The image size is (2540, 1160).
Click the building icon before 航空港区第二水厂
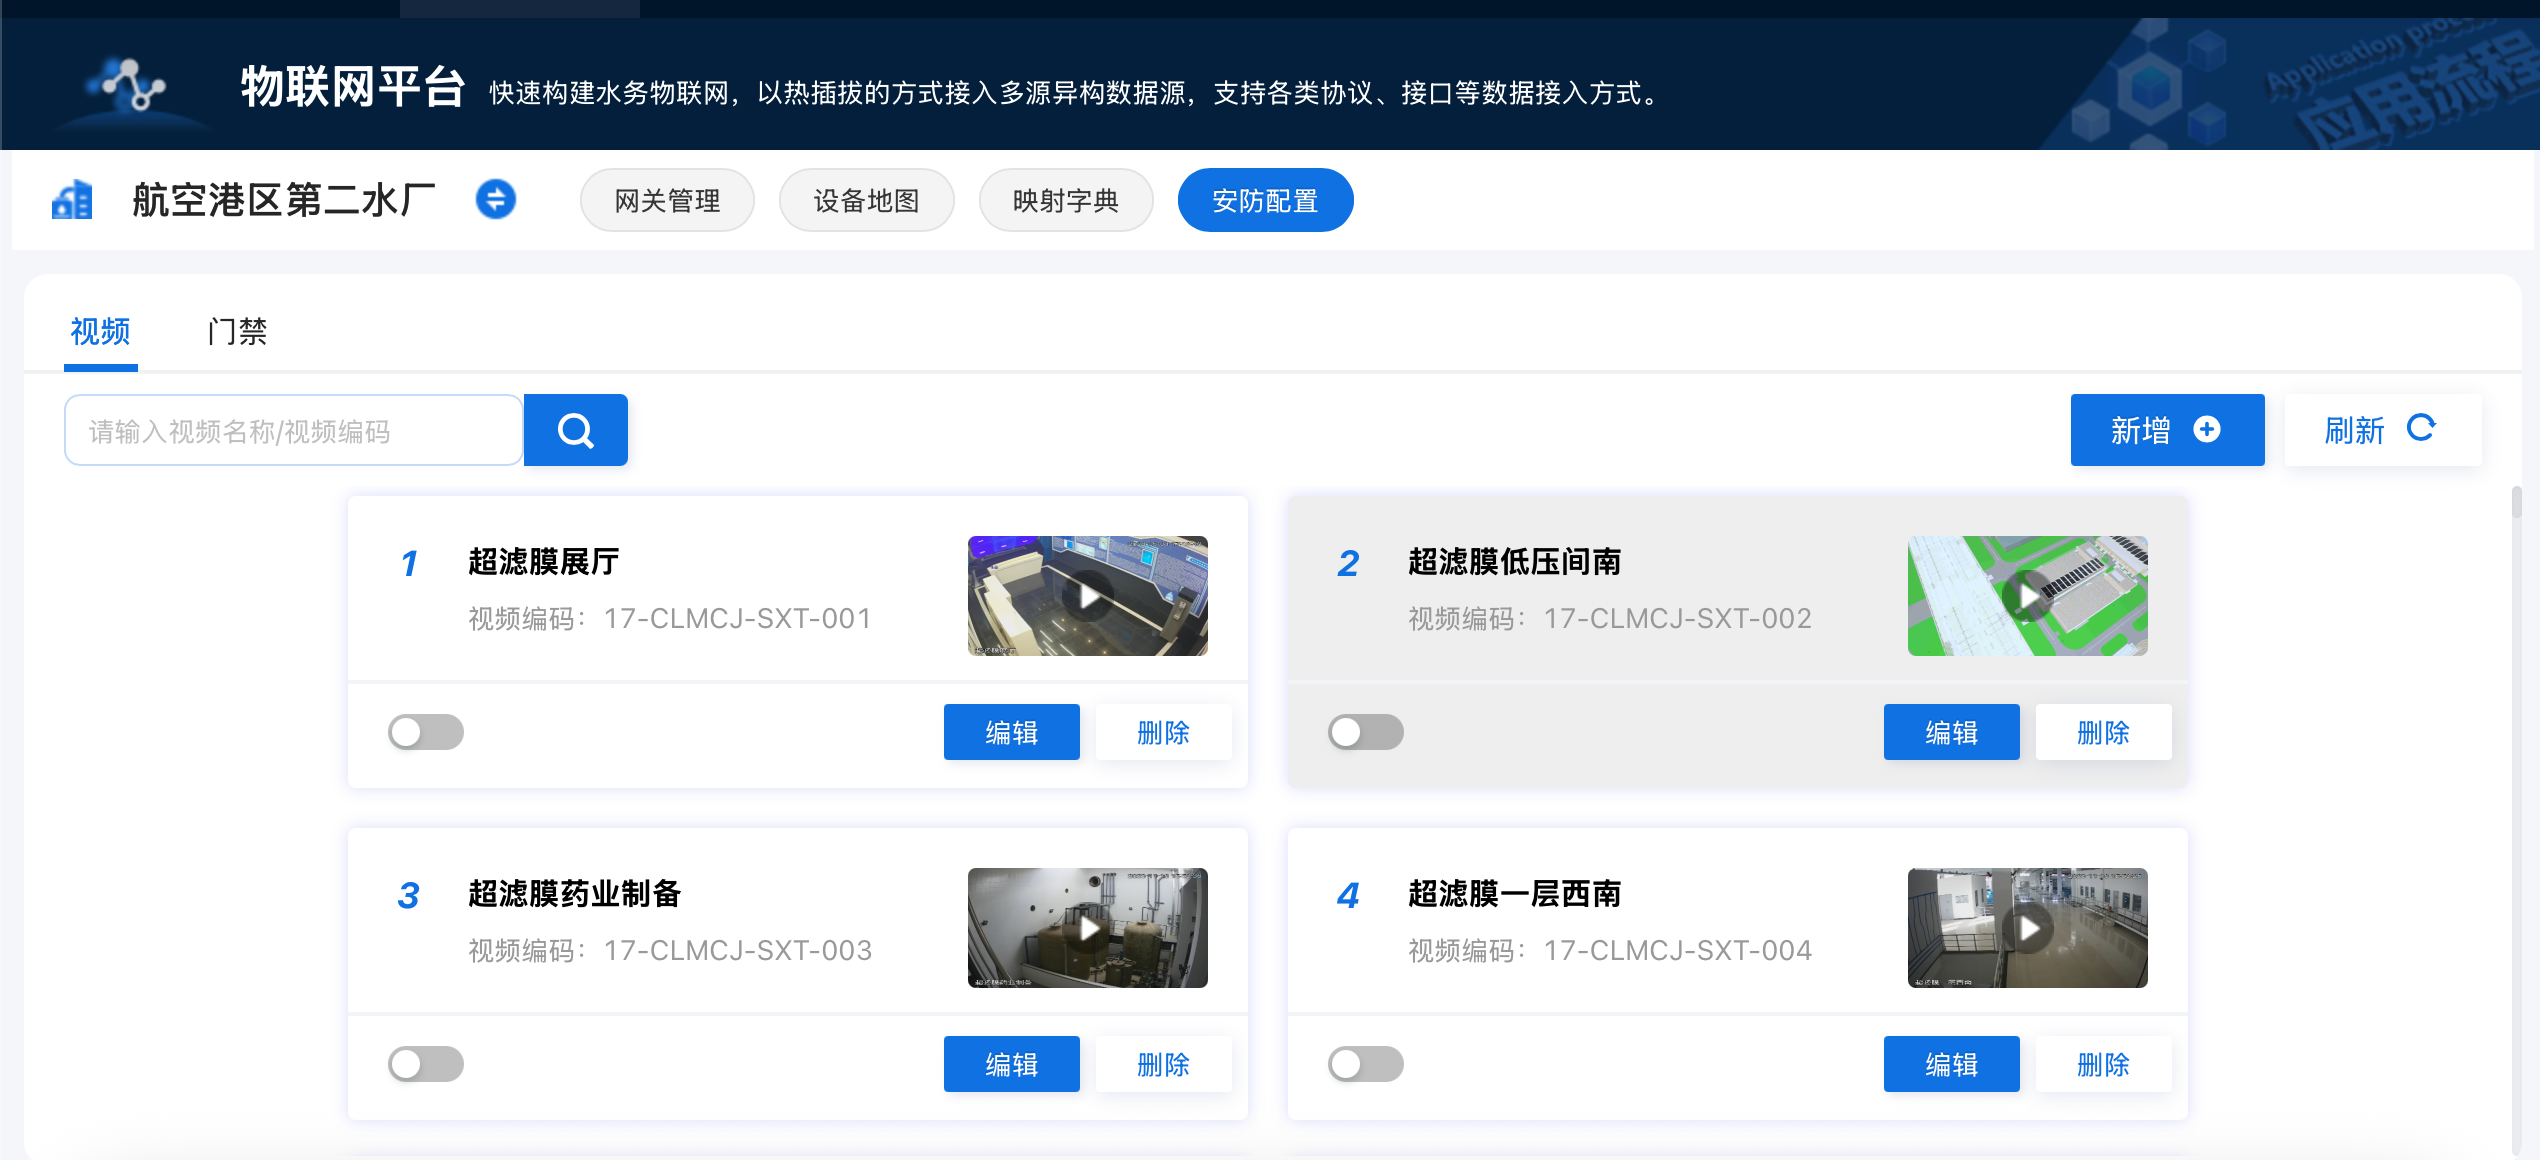pos(71,199)
